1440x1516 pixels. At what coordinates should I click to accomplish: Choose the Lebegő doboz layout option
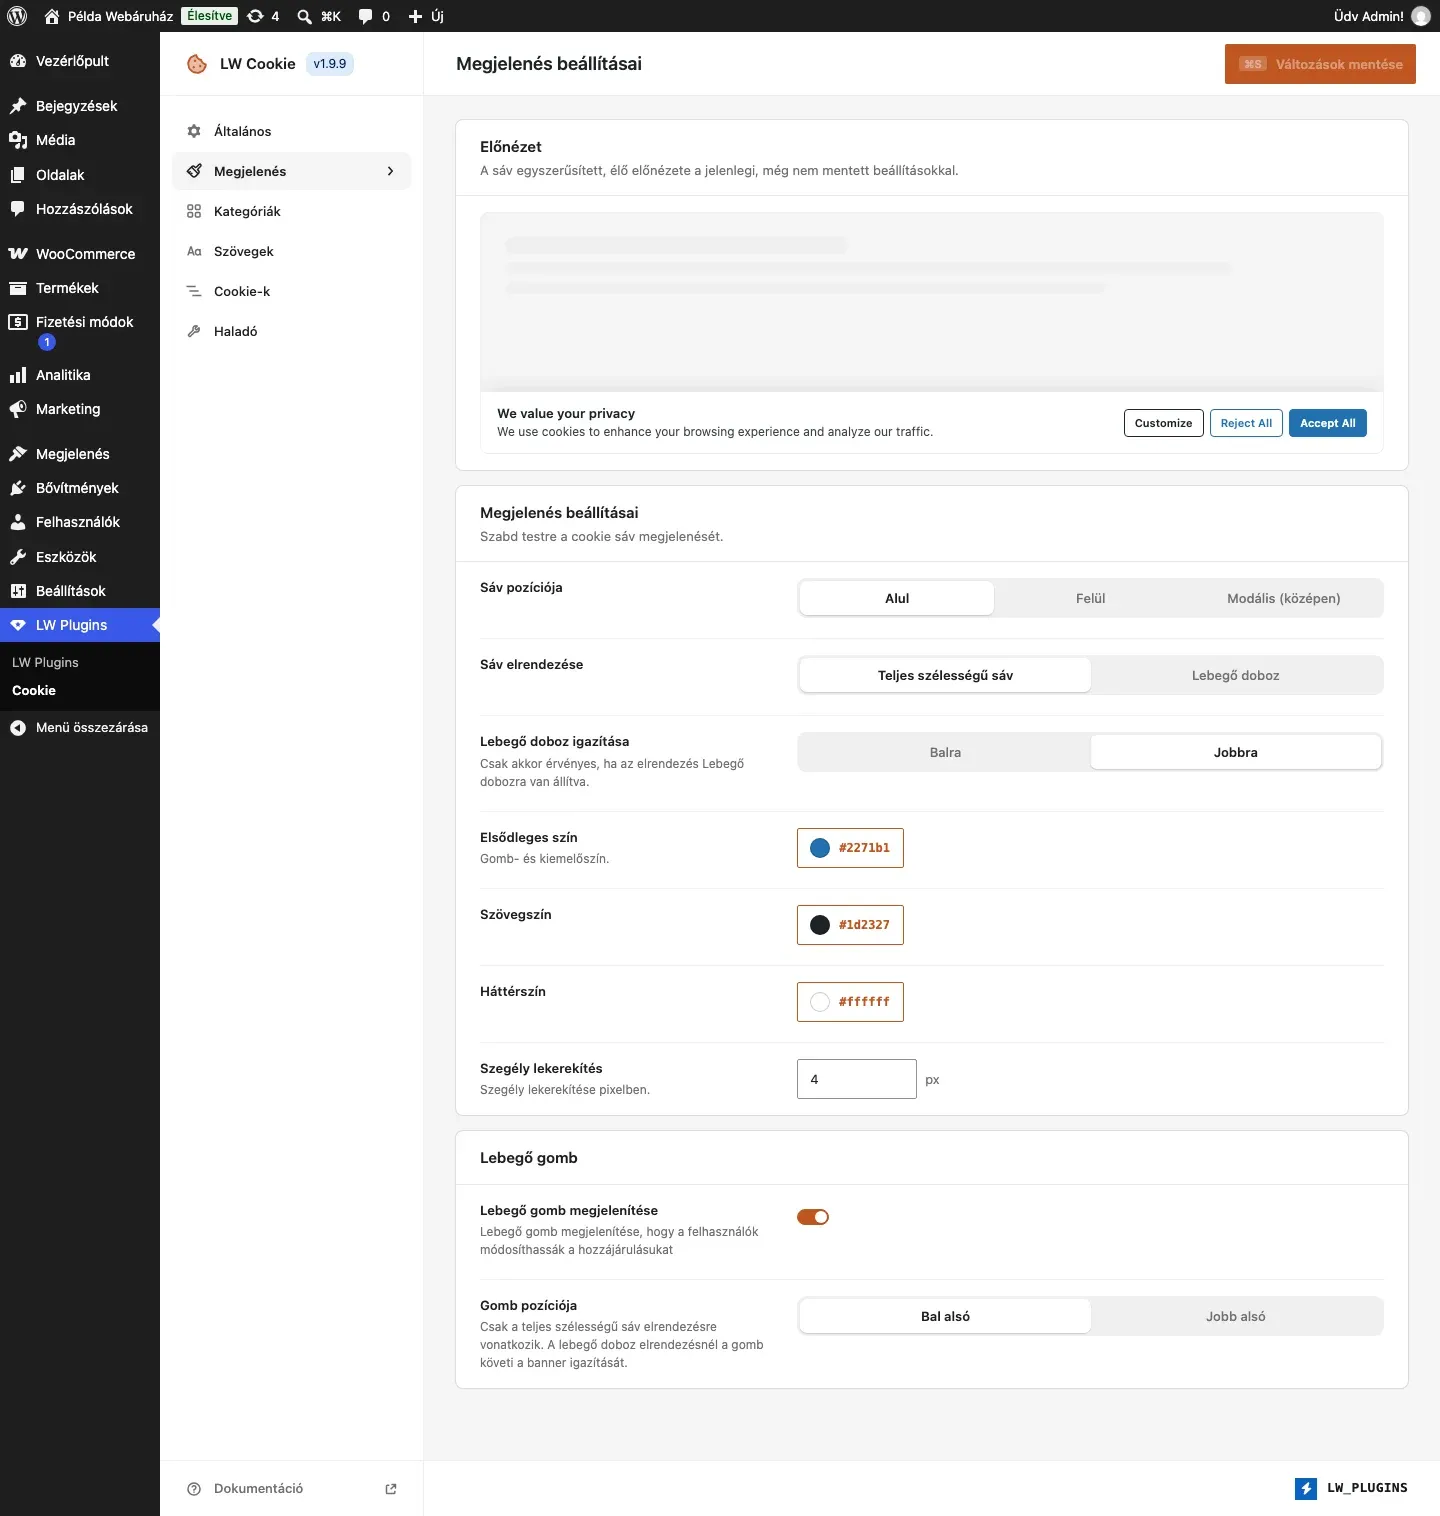tap(1235, 675)
